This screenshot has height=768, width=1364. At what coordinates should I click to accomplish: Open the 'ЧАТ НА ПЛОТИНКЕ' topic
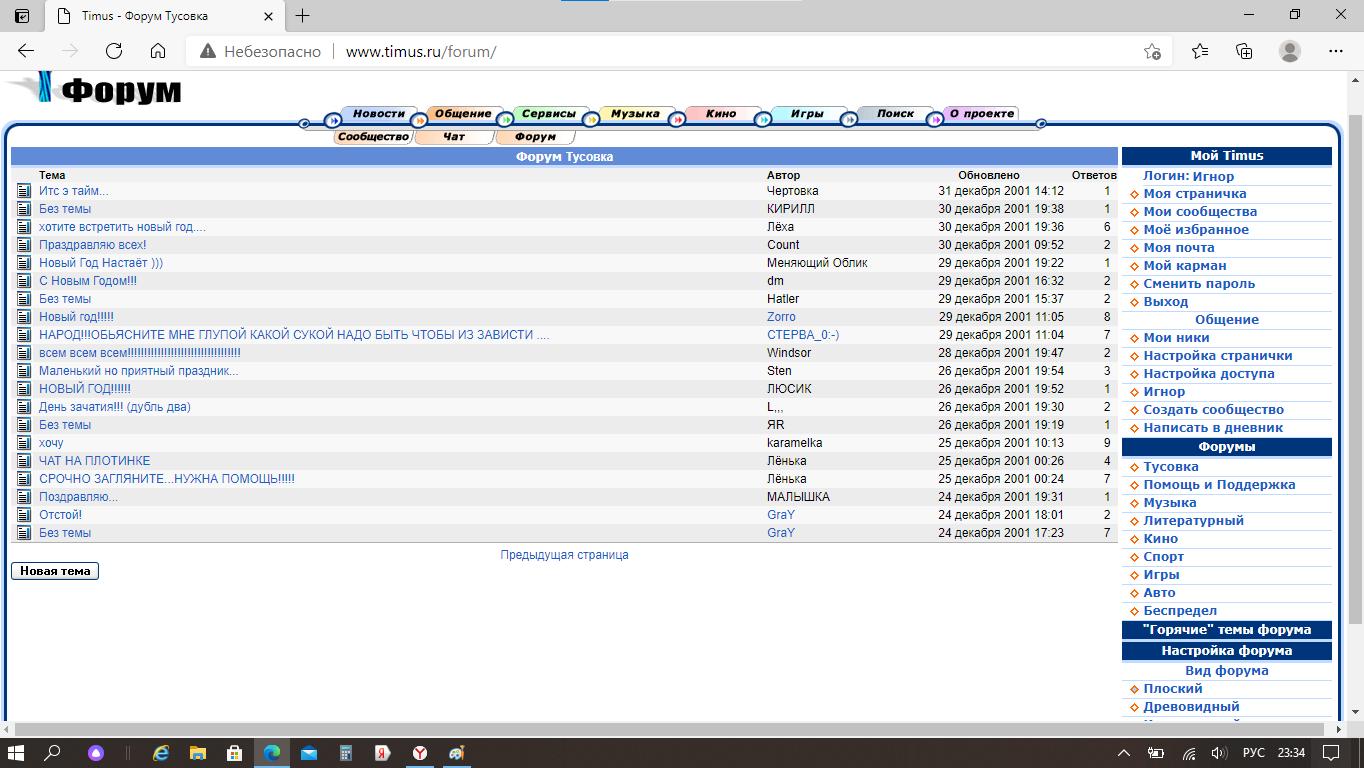pyautogui.click(x=94, y=461)
